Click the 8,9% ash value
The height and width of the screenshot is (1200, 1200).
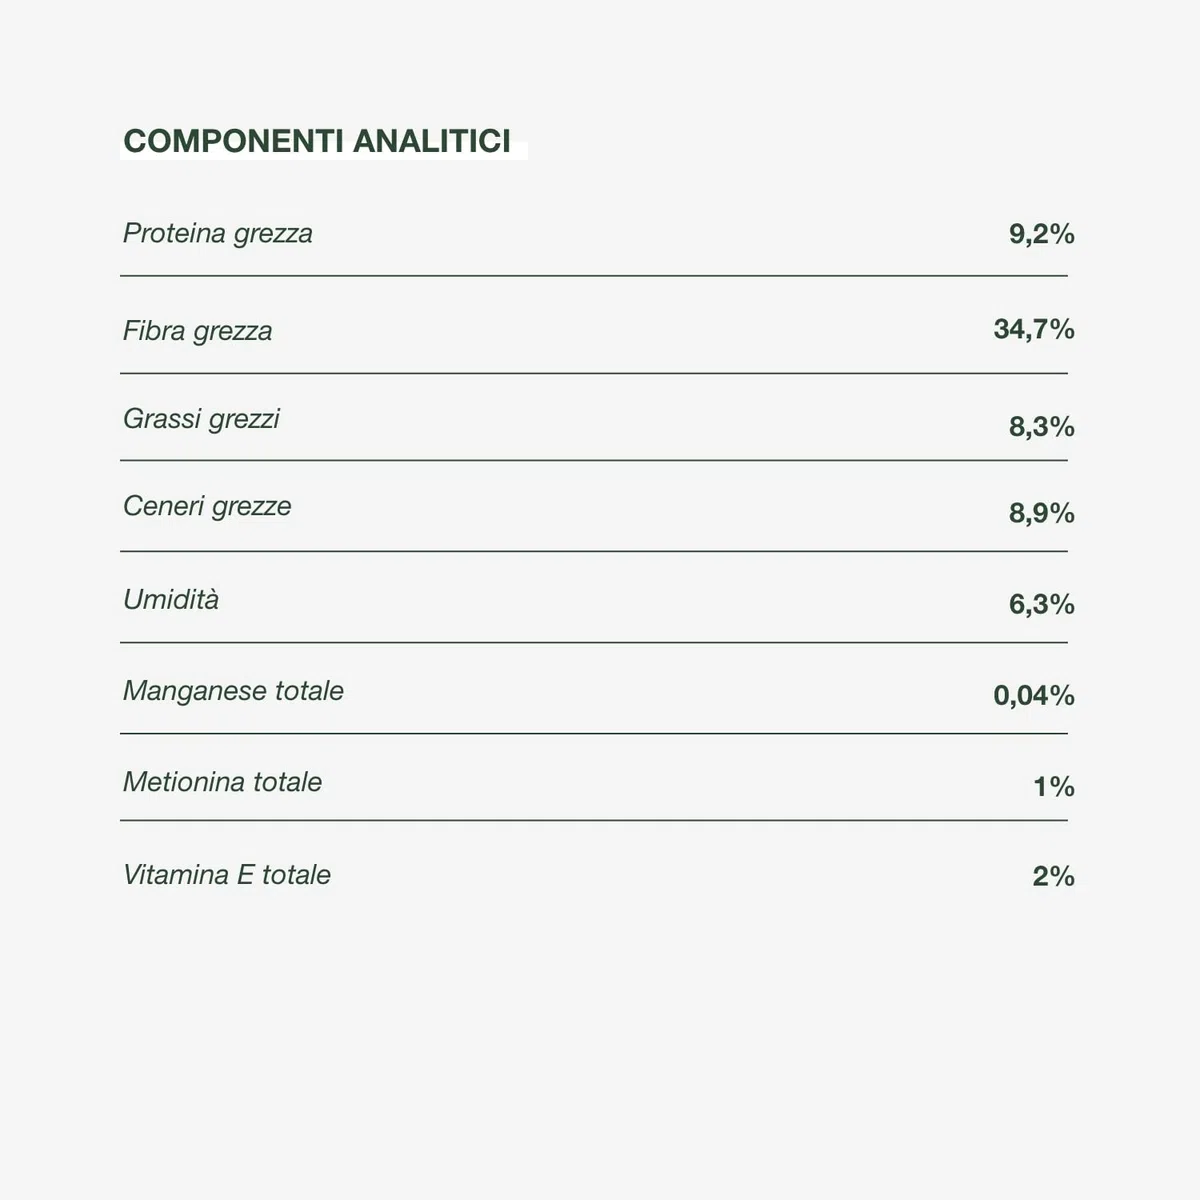click(x=1041, y=513)
